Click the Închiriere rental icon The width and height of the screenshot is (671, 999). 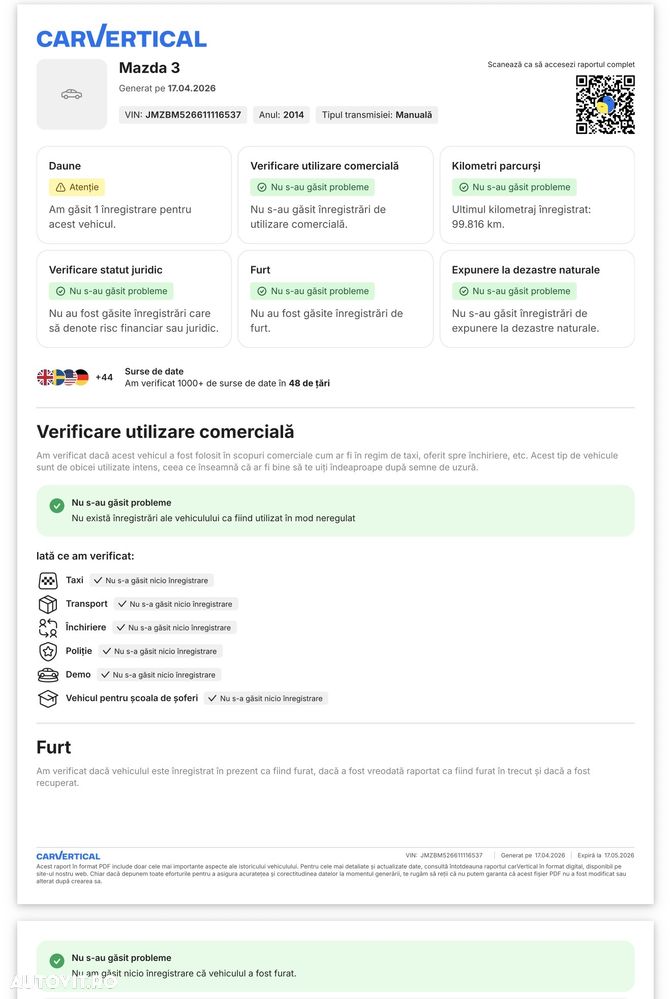click(48, 628)
